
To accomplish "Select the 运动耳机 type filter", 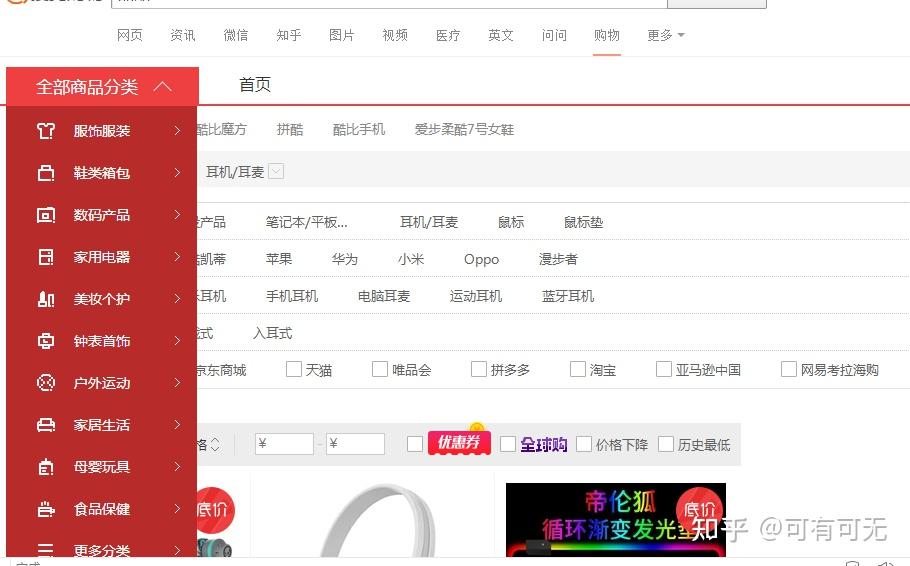I will pyautogui.click(x=476, y=296).
